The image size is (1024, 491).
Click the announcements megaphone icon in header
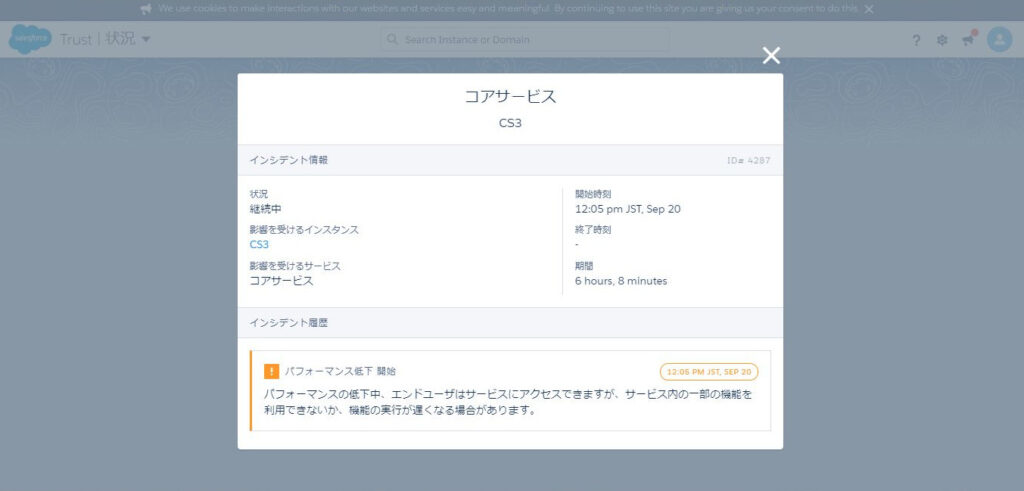coord(967,40)
